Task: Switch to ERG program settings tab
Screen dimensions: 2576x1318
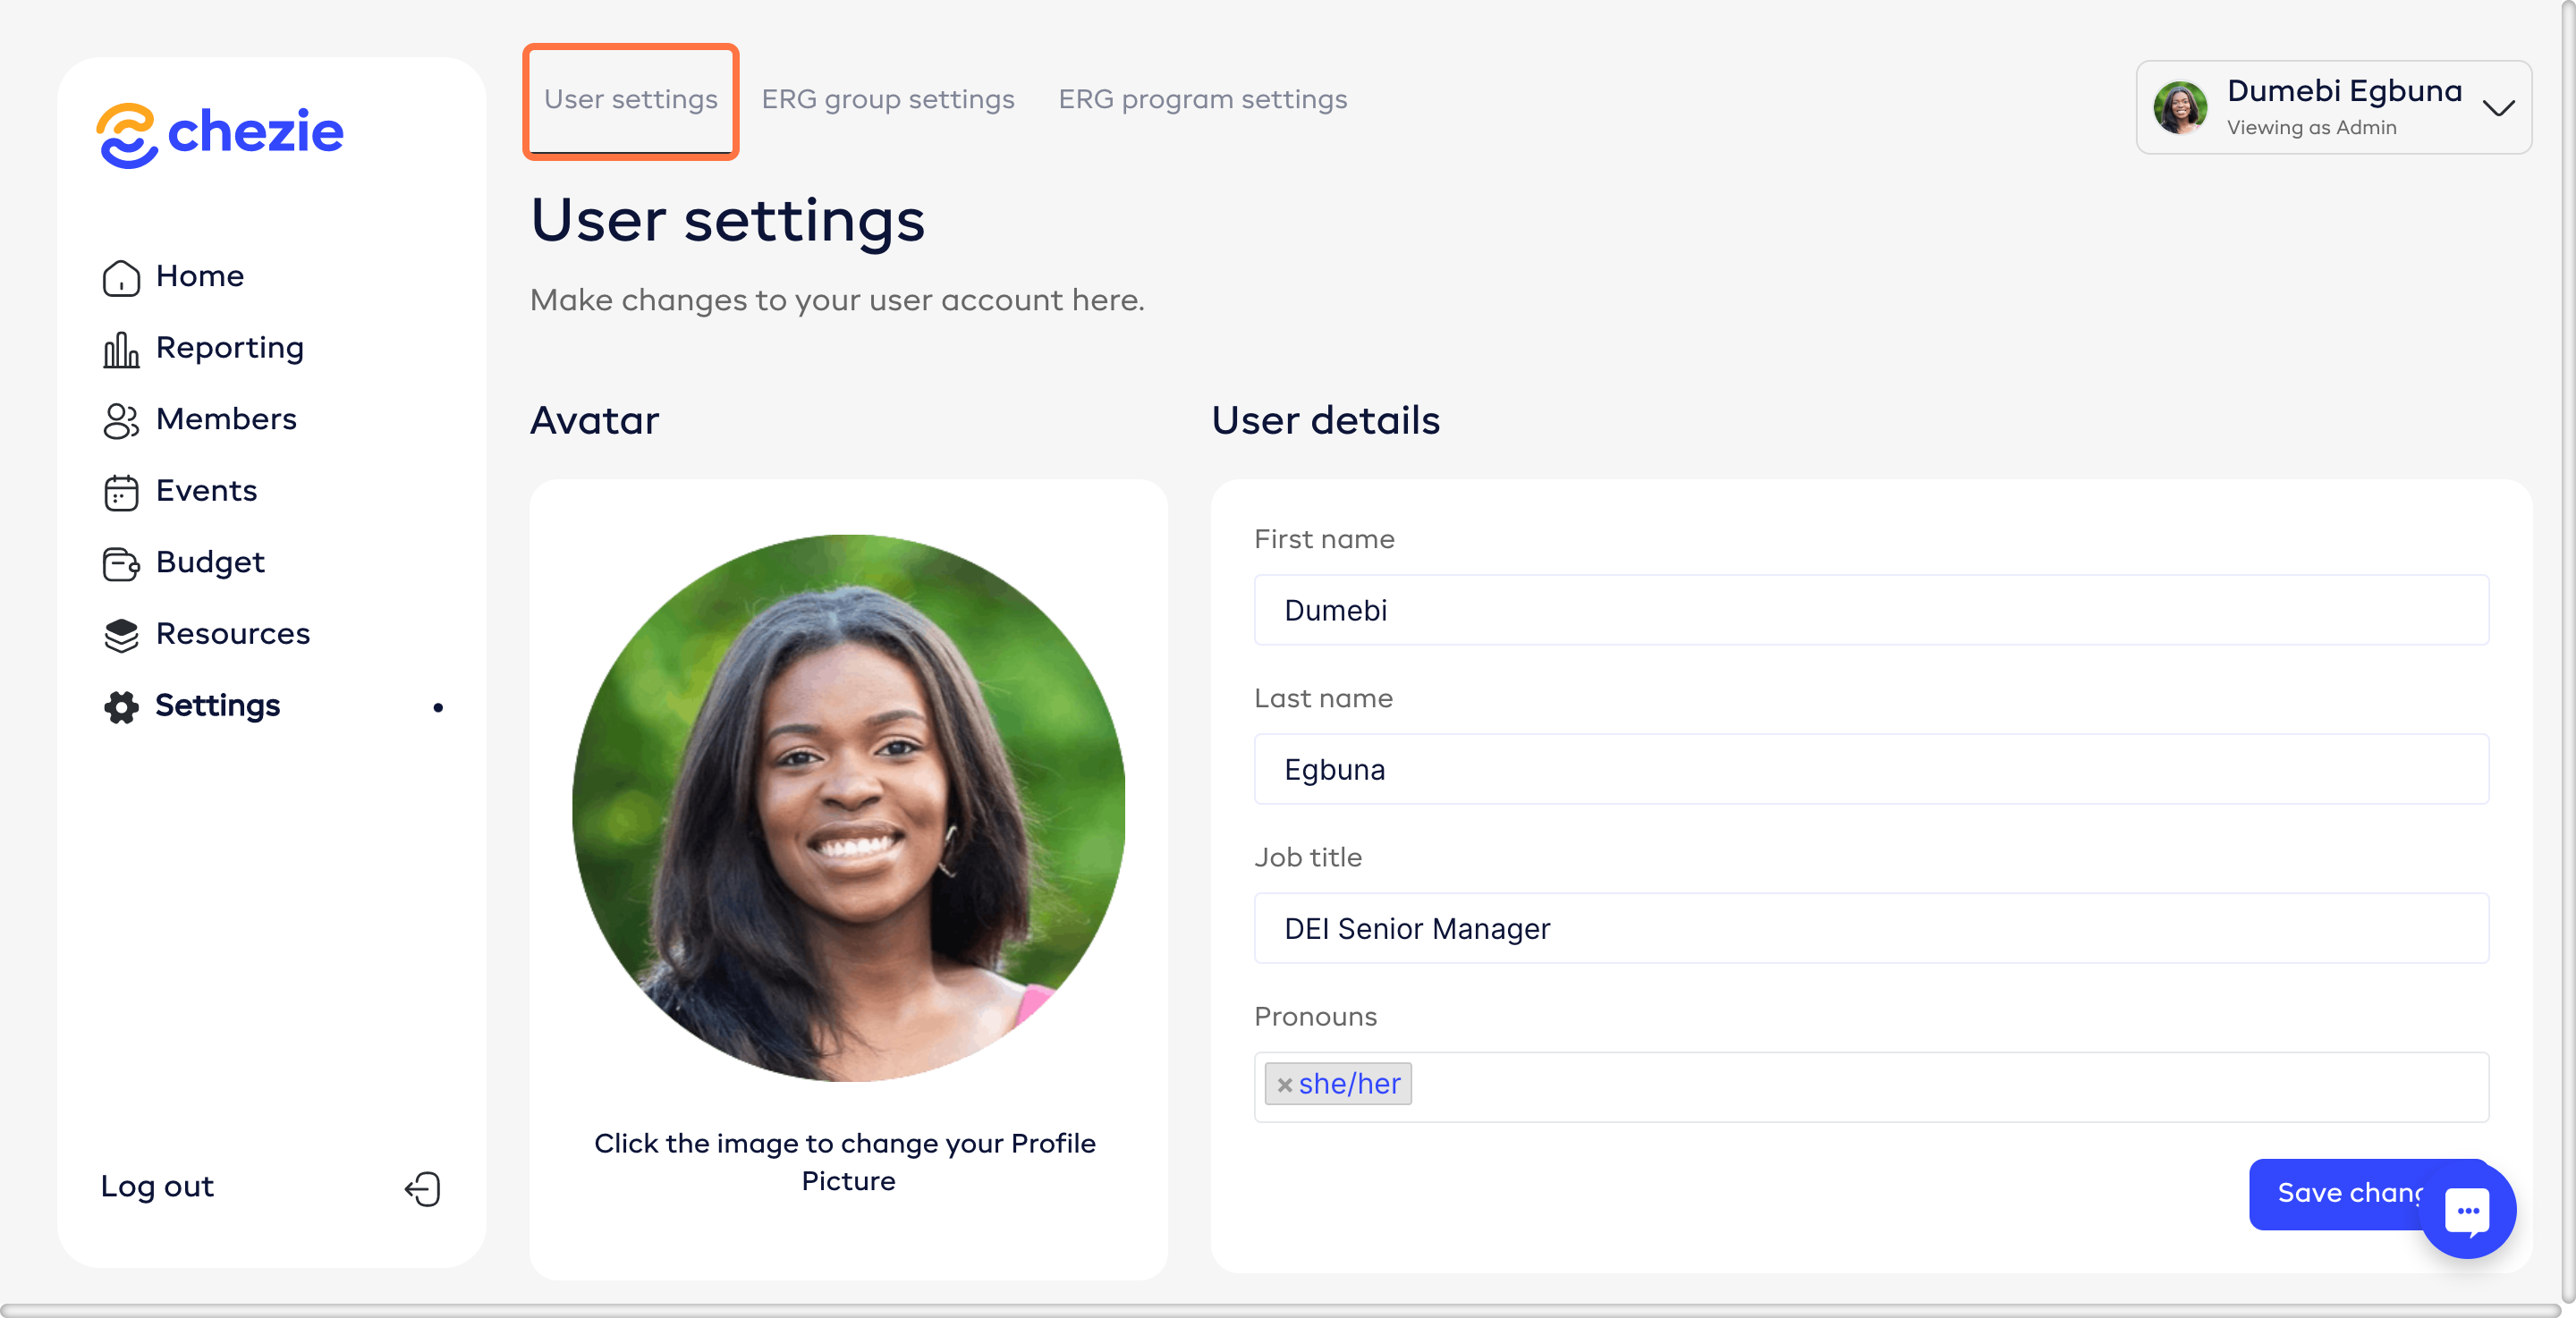Action: (x=1202, y=99)
